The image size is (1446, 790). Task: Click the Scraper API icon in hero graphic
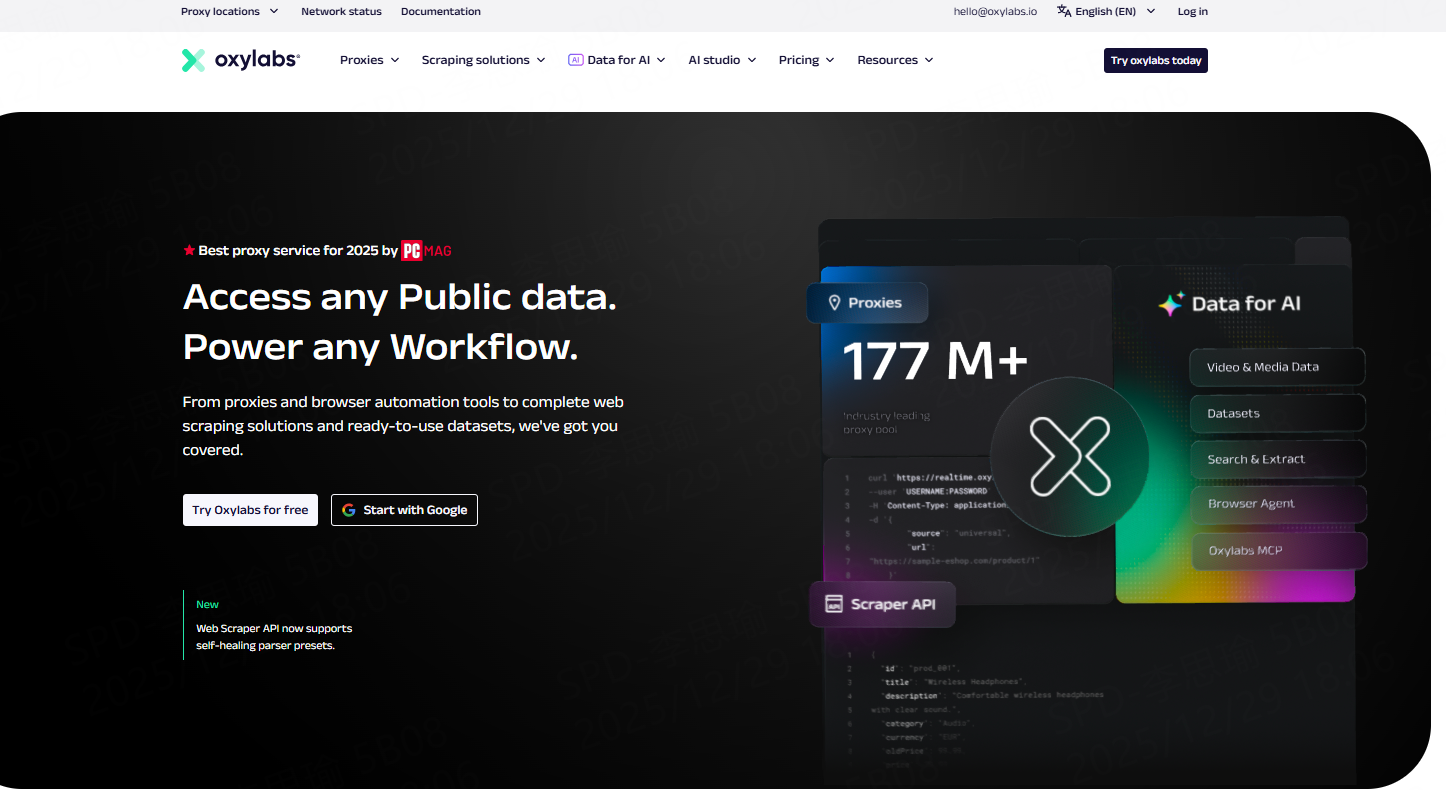pyautogui.click(x=833, y=604)
